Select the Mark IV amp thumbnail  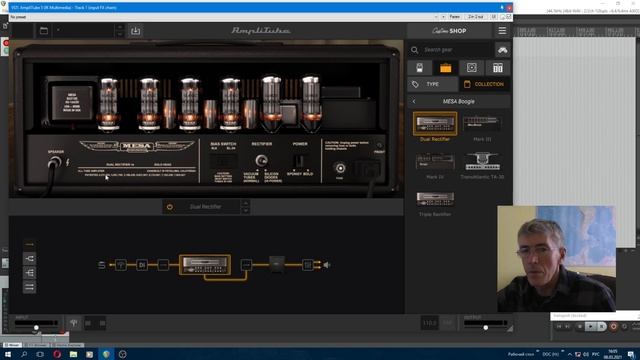tap(435, 161)
